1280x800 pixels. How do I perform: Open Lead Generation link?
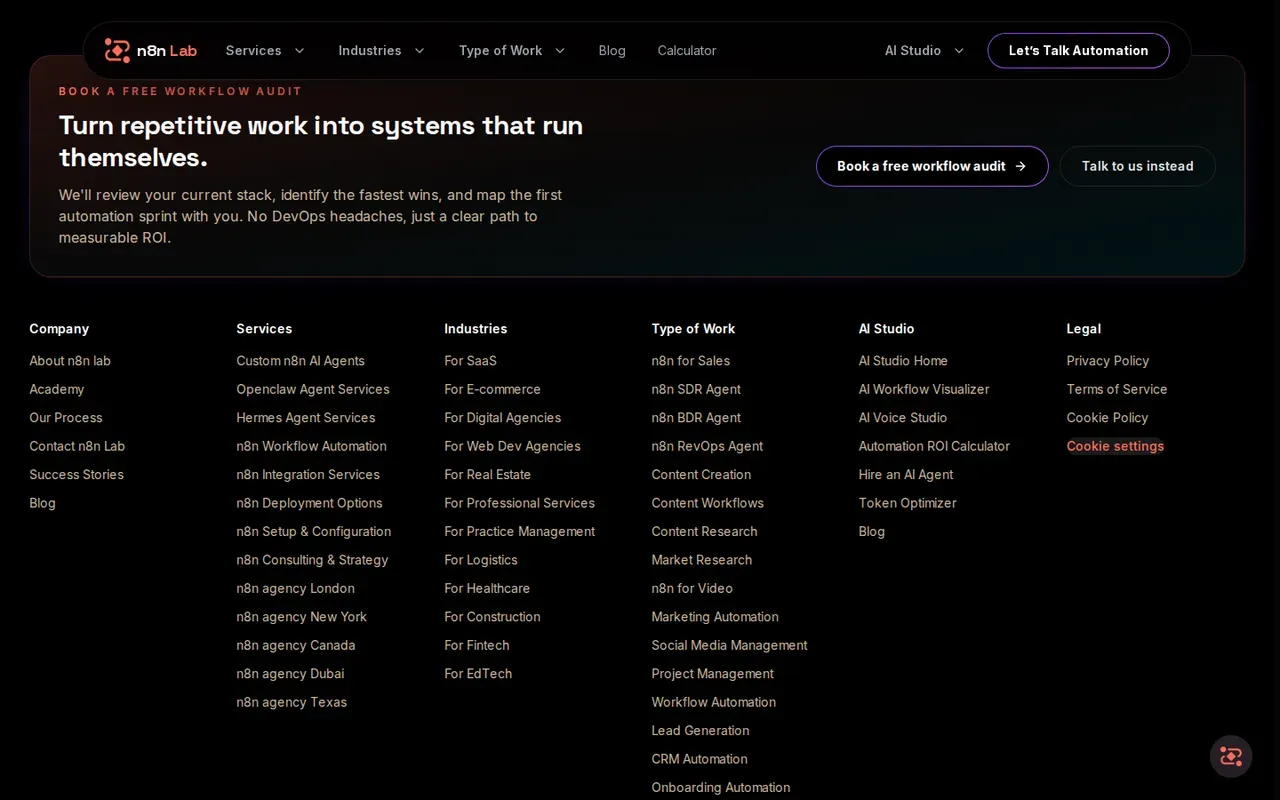(x=700, y=731)
